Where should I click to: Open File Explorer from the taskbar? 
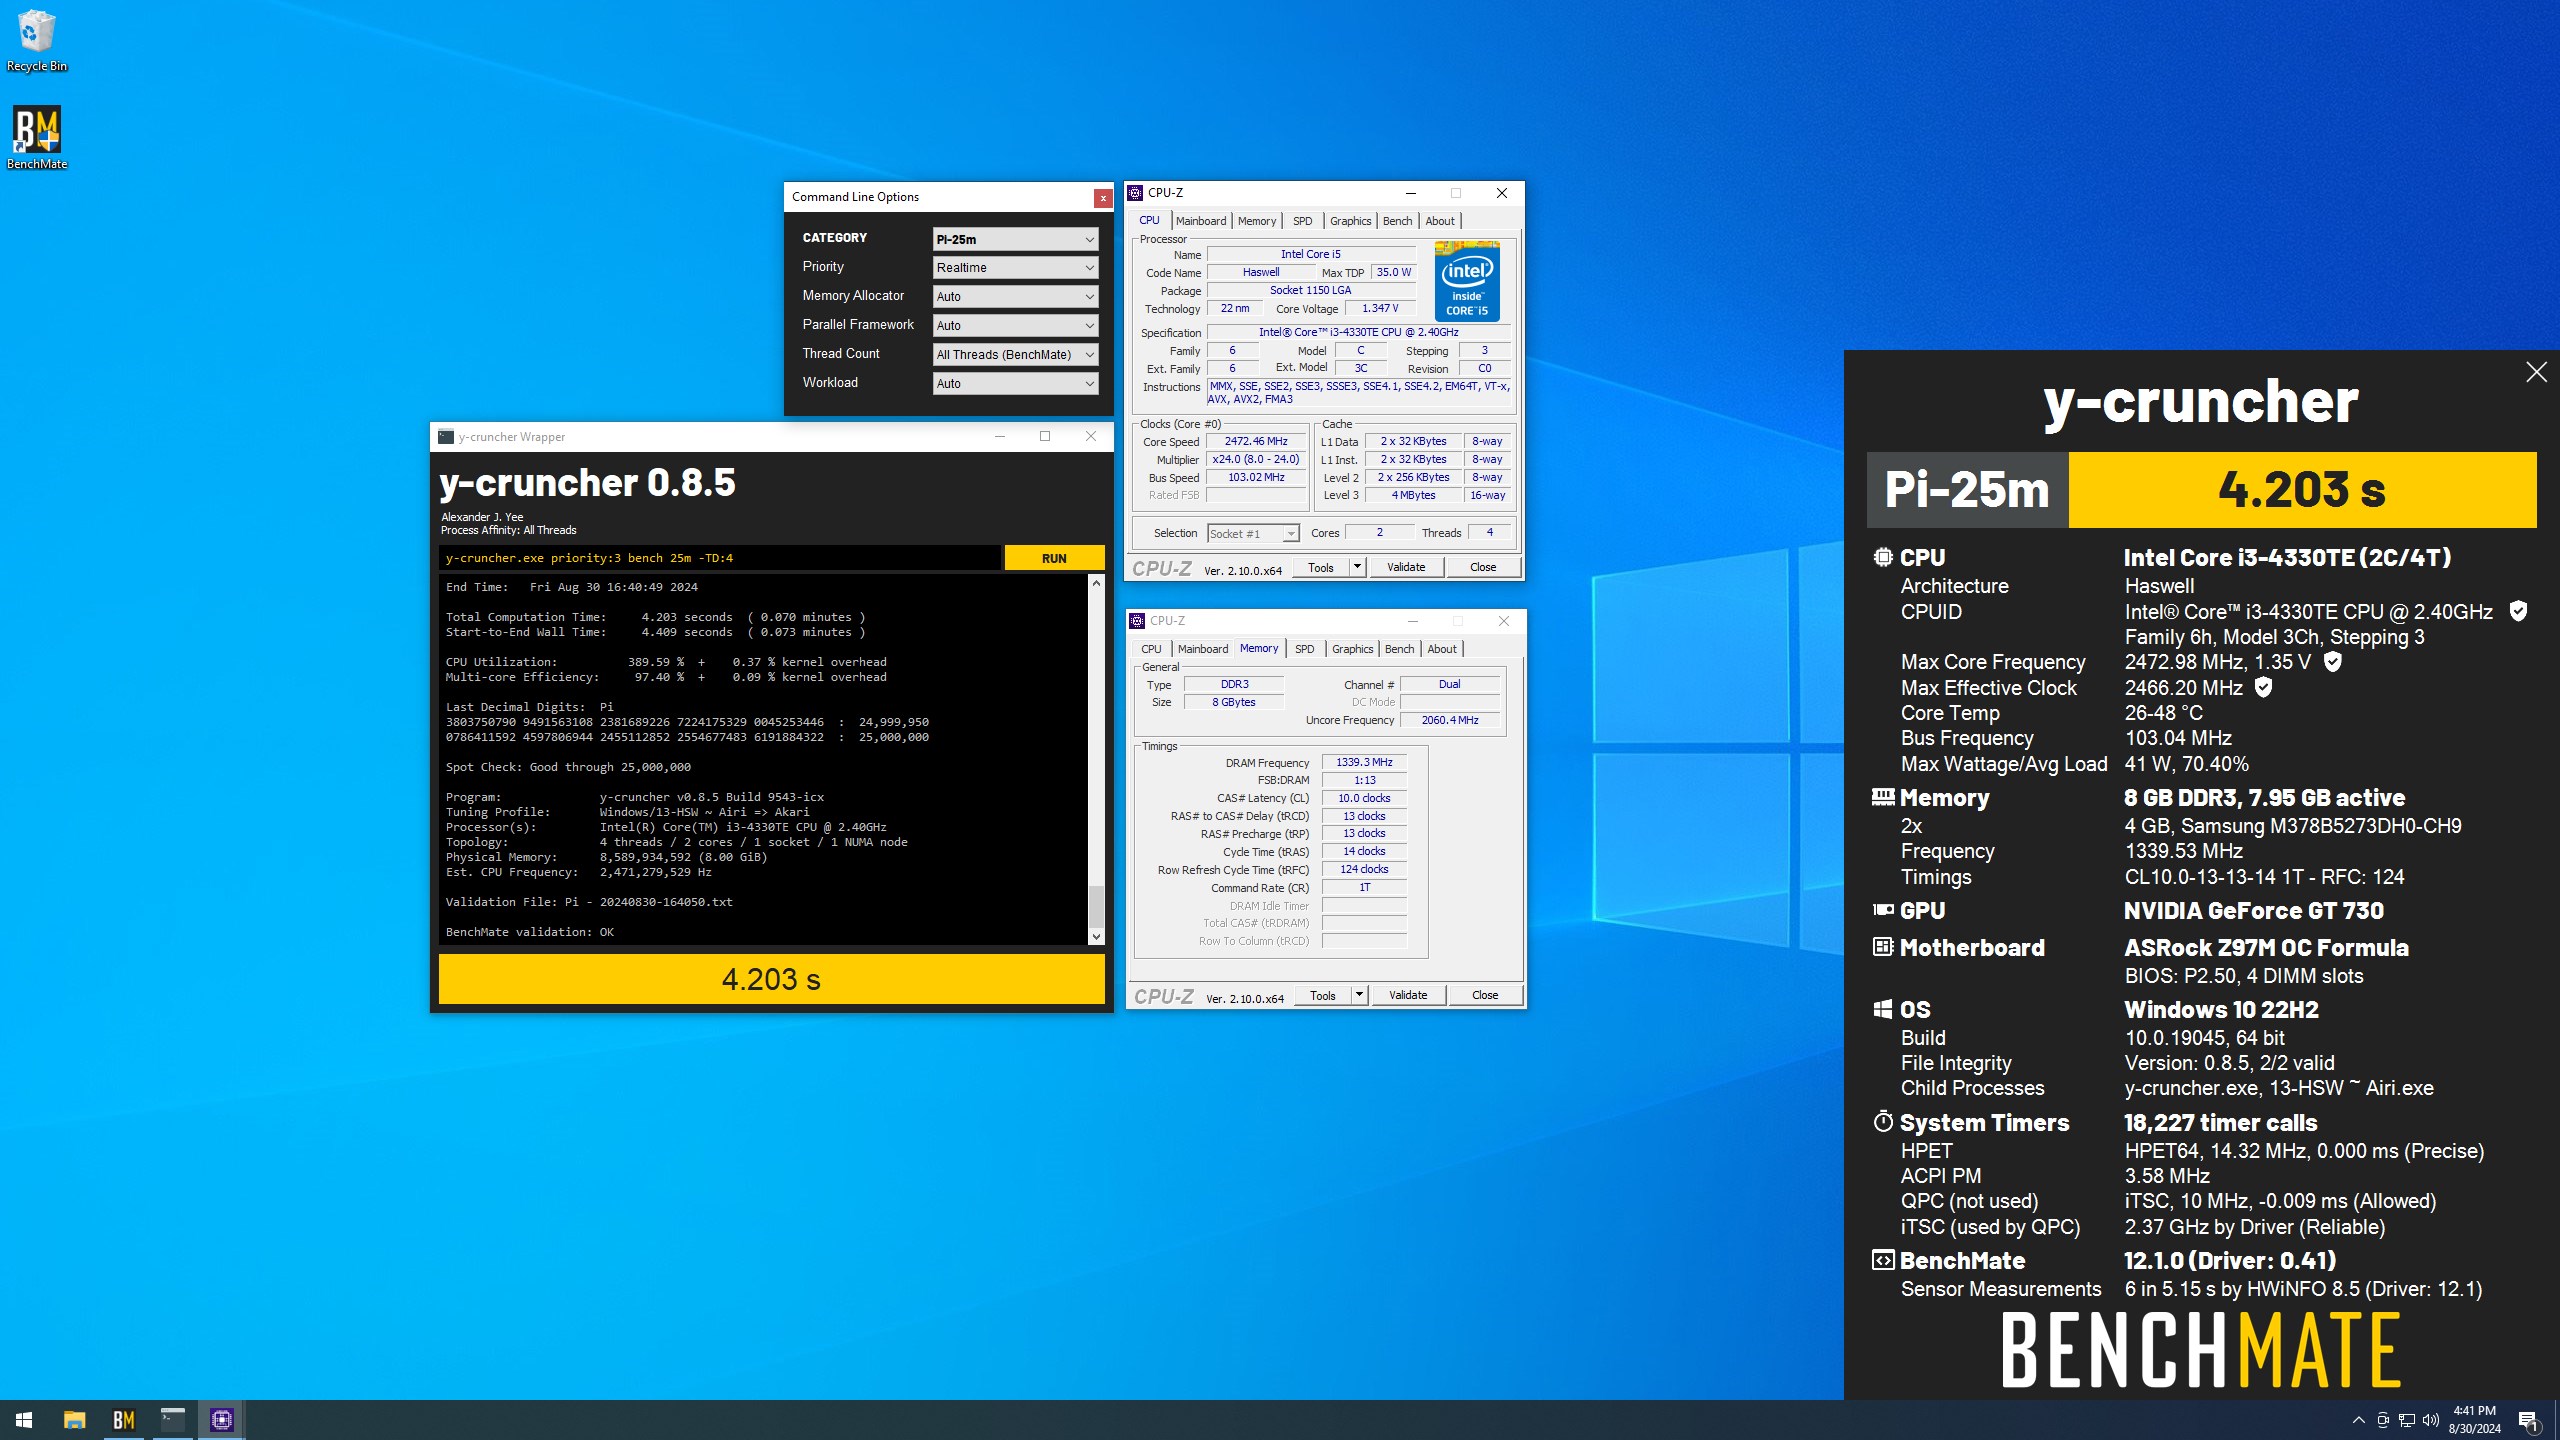click(74, 1419)
